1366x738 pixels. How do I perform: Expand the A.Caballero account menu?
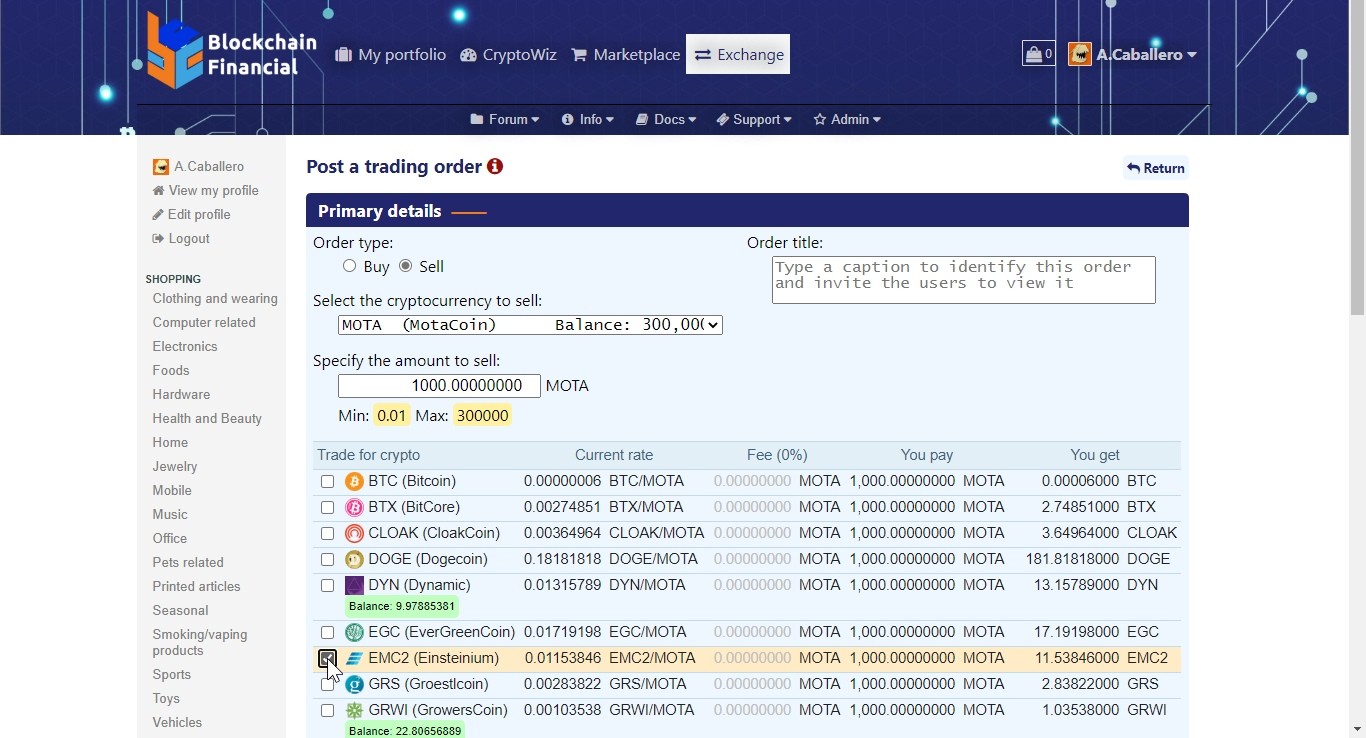click(1133, 54)
